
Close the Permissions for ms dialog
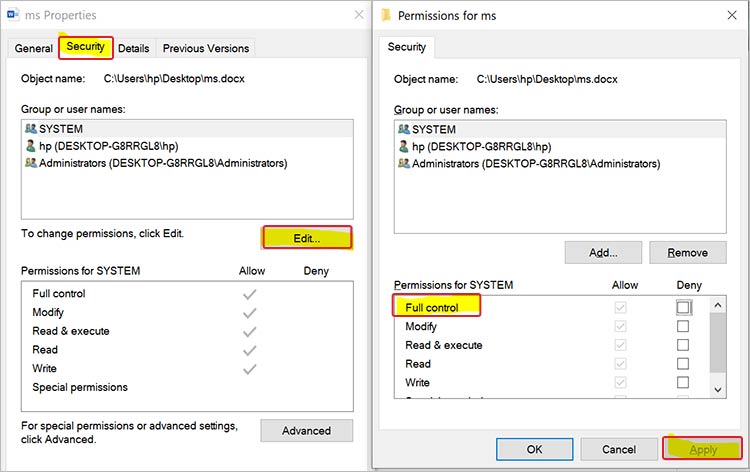[x=732, y=15]
